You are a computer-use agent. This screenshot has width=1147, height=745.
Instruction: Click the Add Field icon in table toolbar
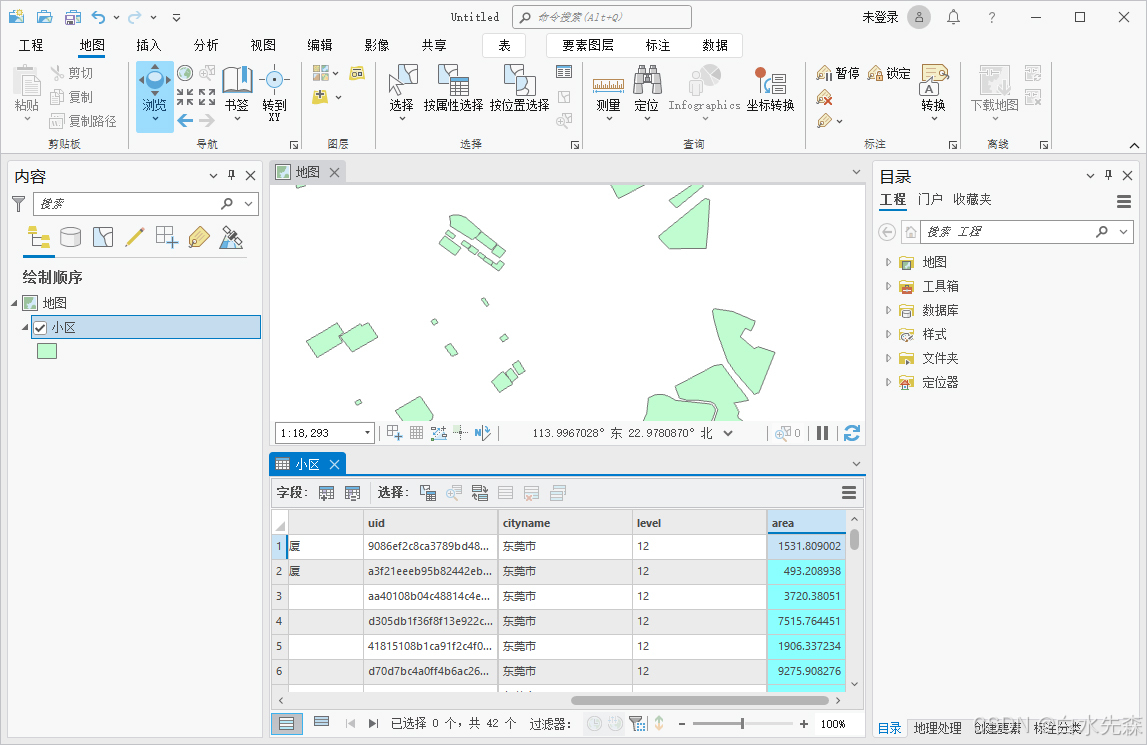(x=326, y=493)
